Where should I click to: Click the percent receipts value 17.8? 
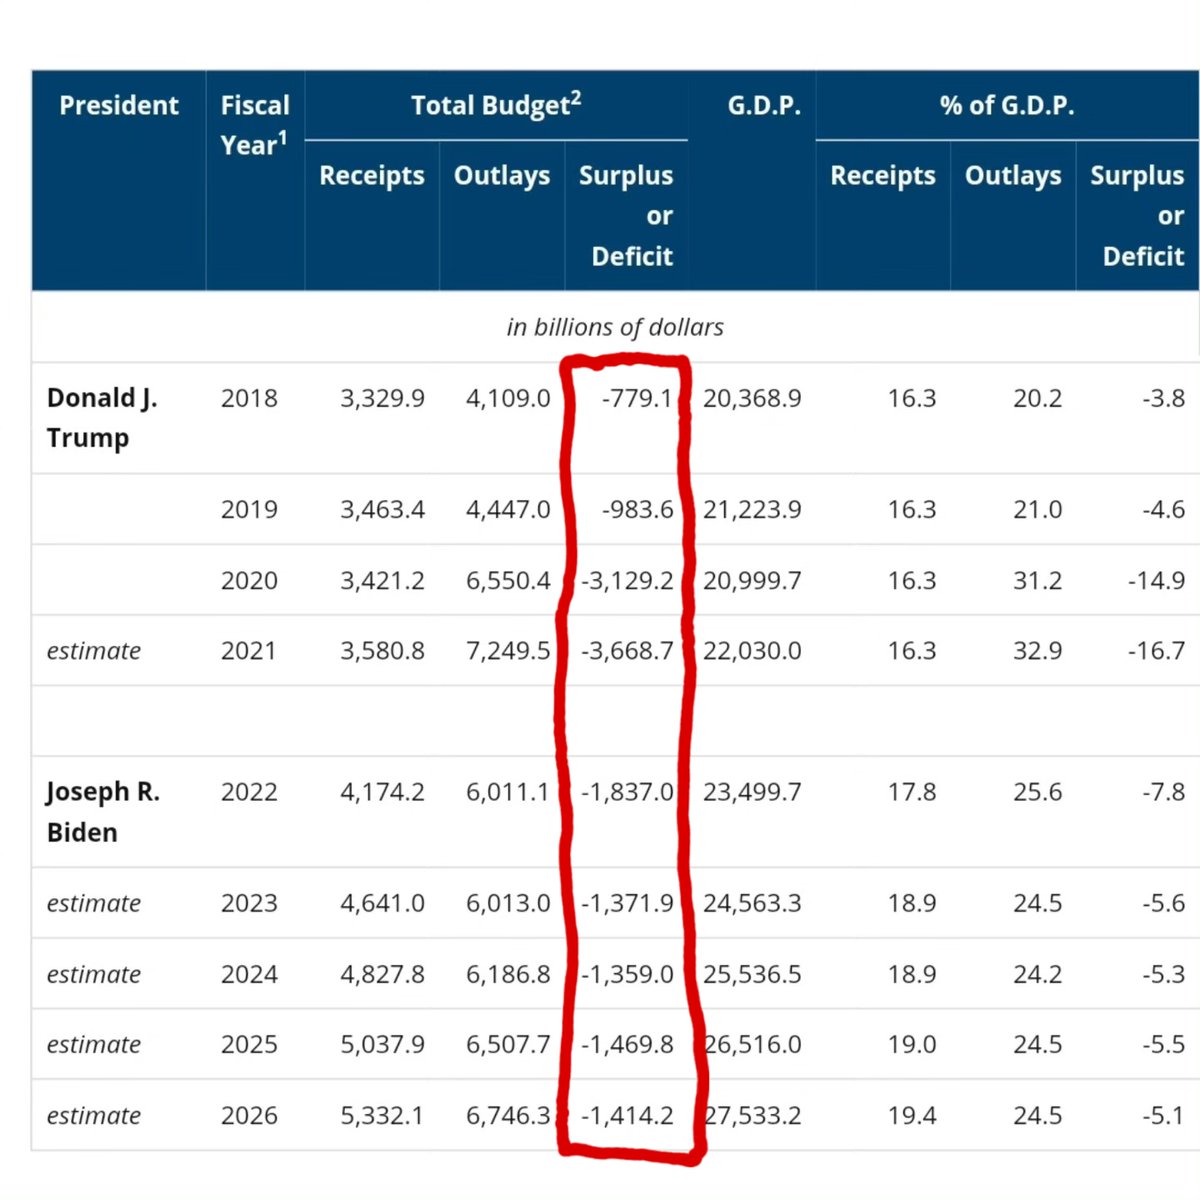(912, 792)
